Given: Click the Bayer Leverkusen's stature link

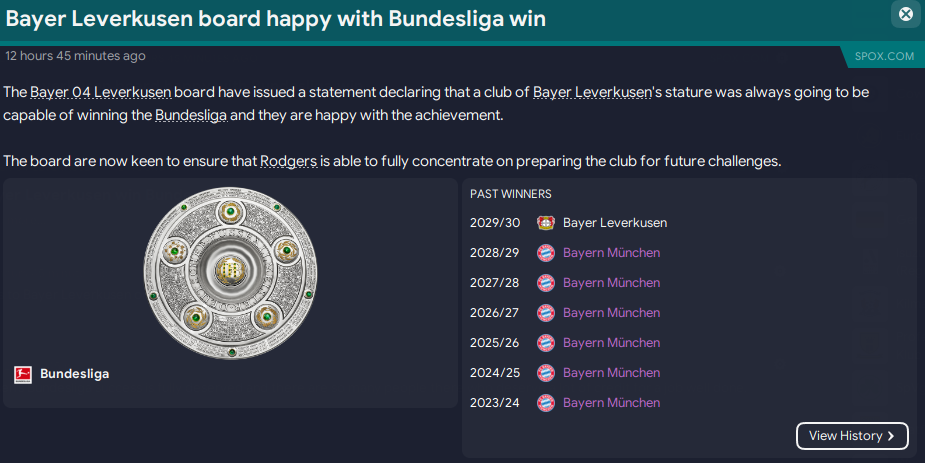Looking at the screenshot, I should pyautogui.click(x=592, y=92).
